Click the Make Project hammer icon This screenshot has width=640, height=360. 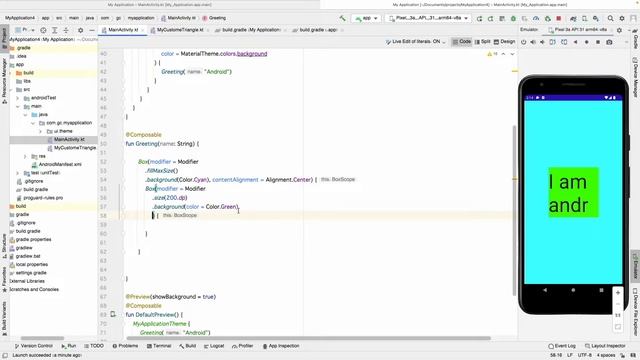point(342,18)
